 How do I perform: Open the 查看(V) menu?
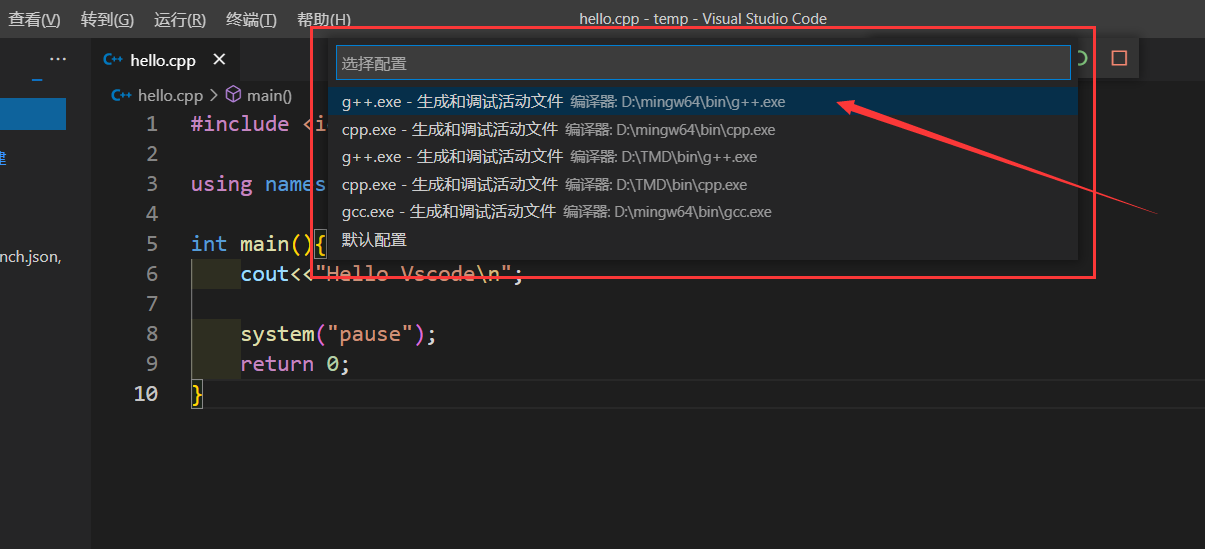[x=34, y=19]
